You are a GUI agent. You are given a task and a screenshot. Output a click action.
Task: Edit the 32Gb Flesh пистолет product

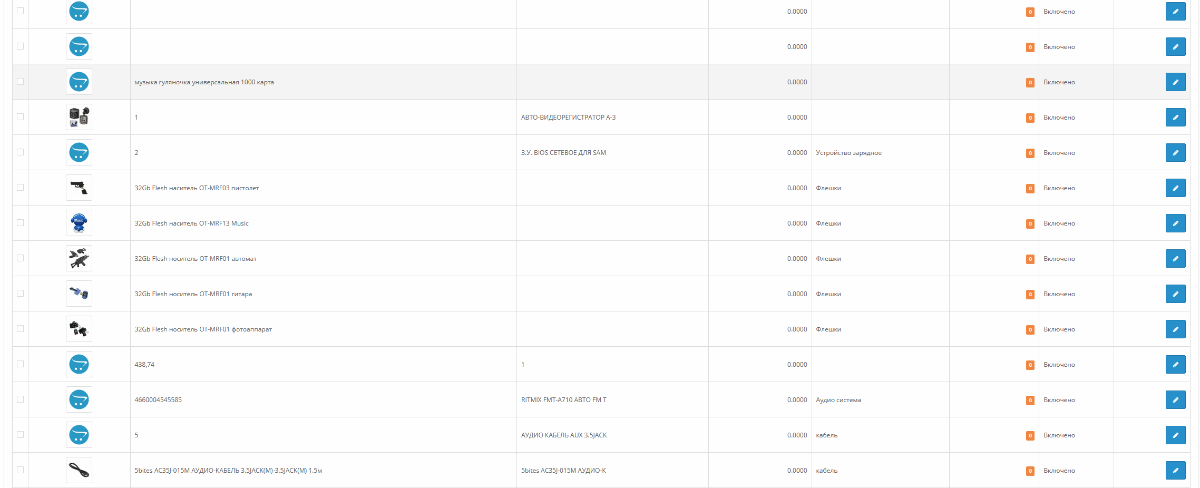point(1175,188)
